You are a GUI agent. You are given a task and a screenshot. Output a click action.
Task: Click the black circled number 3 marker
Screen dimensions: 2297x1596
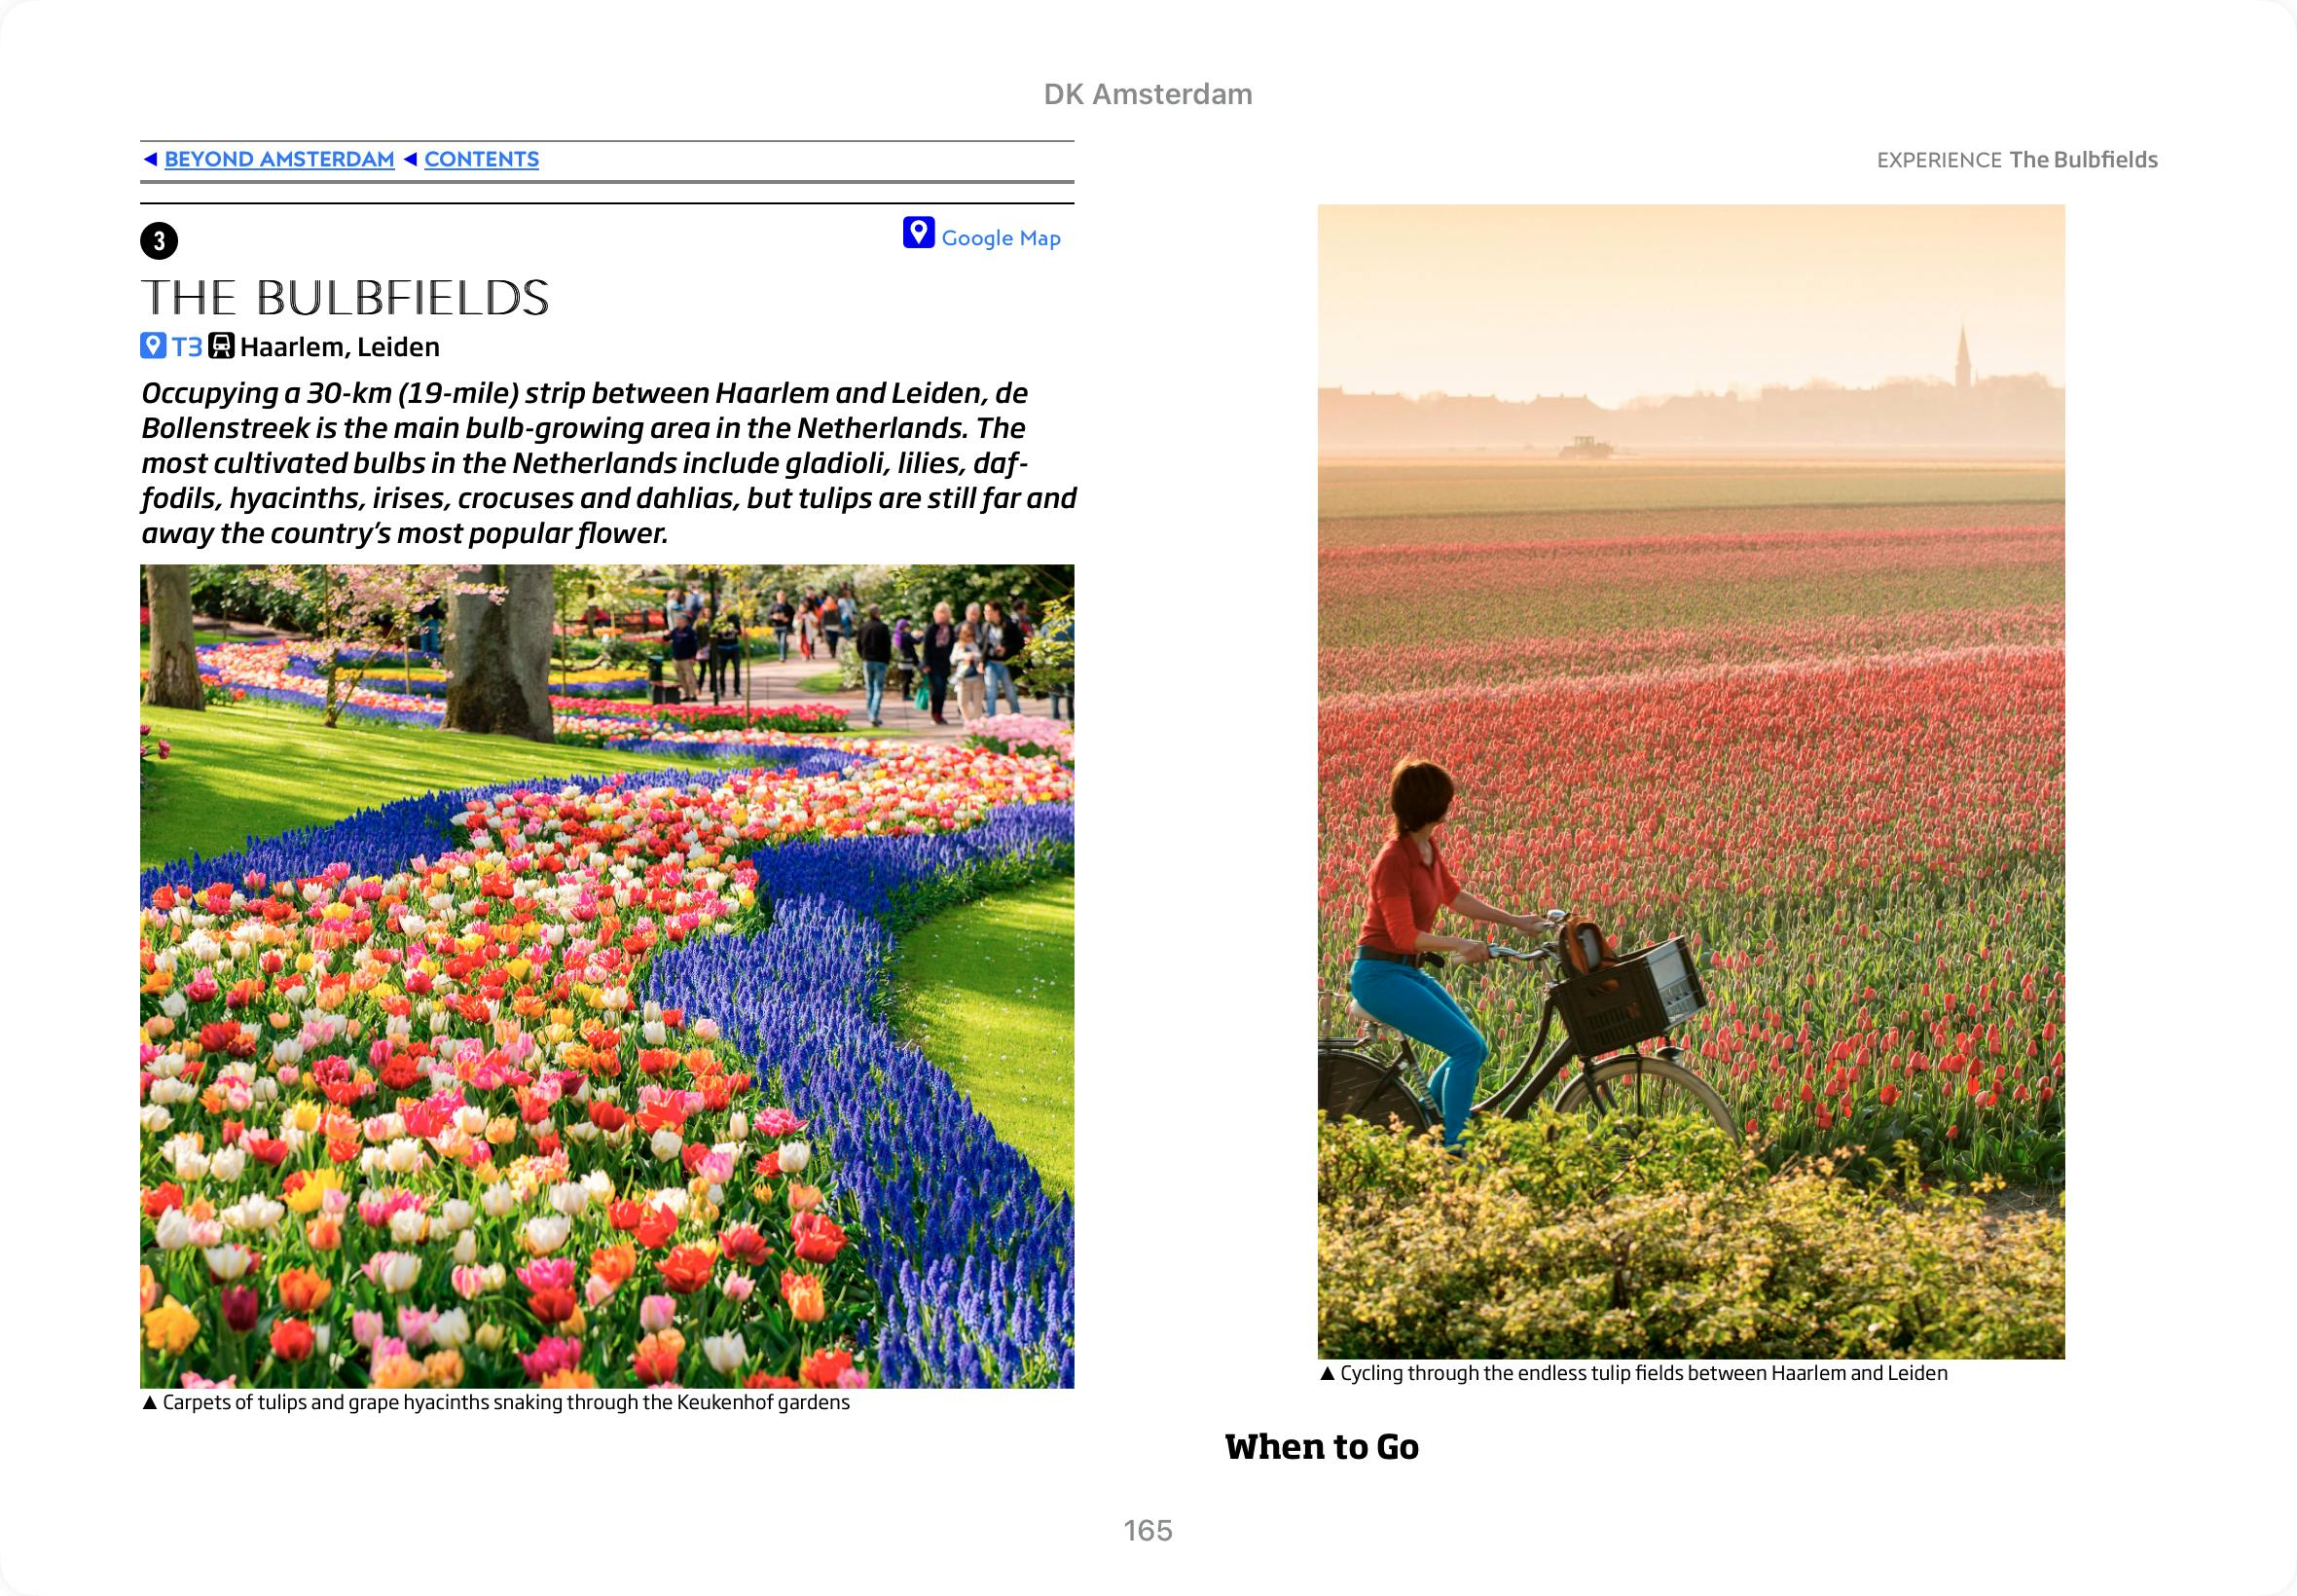(159, 241)
